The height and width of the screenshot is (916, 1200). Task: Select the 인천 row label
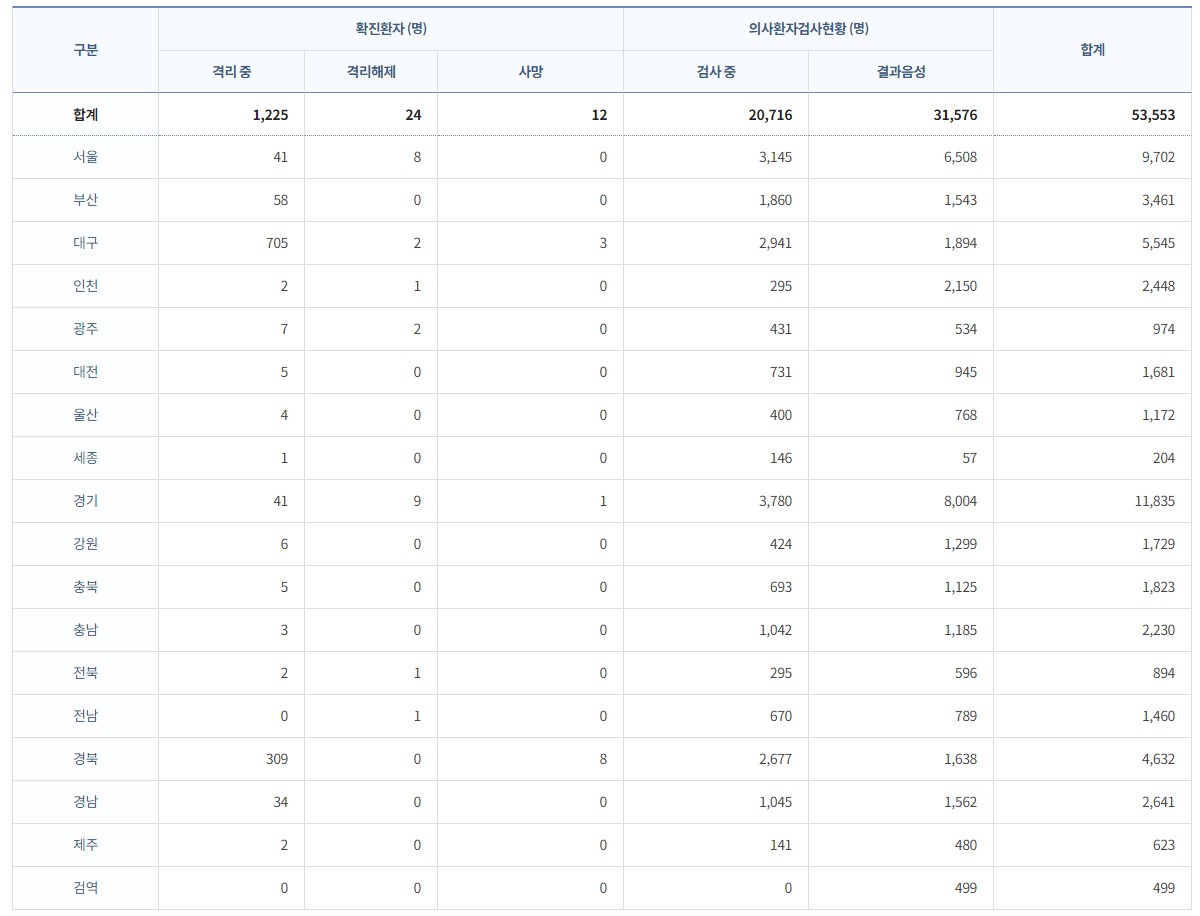(86, 286)
